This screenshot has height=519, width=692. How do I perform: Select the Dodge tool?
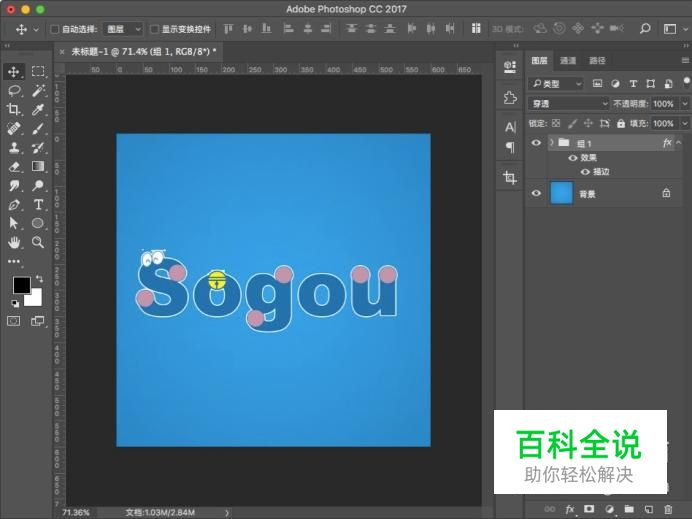38,185
